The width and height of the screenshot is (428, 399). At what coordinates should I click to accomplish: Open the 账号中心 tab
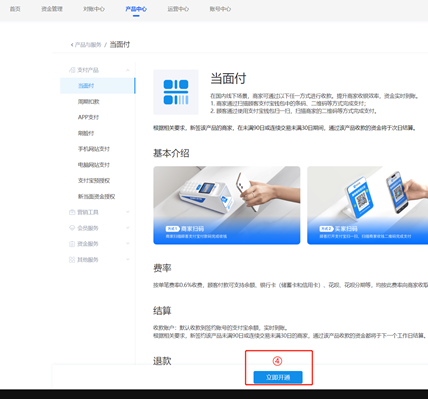click(220, 9)
